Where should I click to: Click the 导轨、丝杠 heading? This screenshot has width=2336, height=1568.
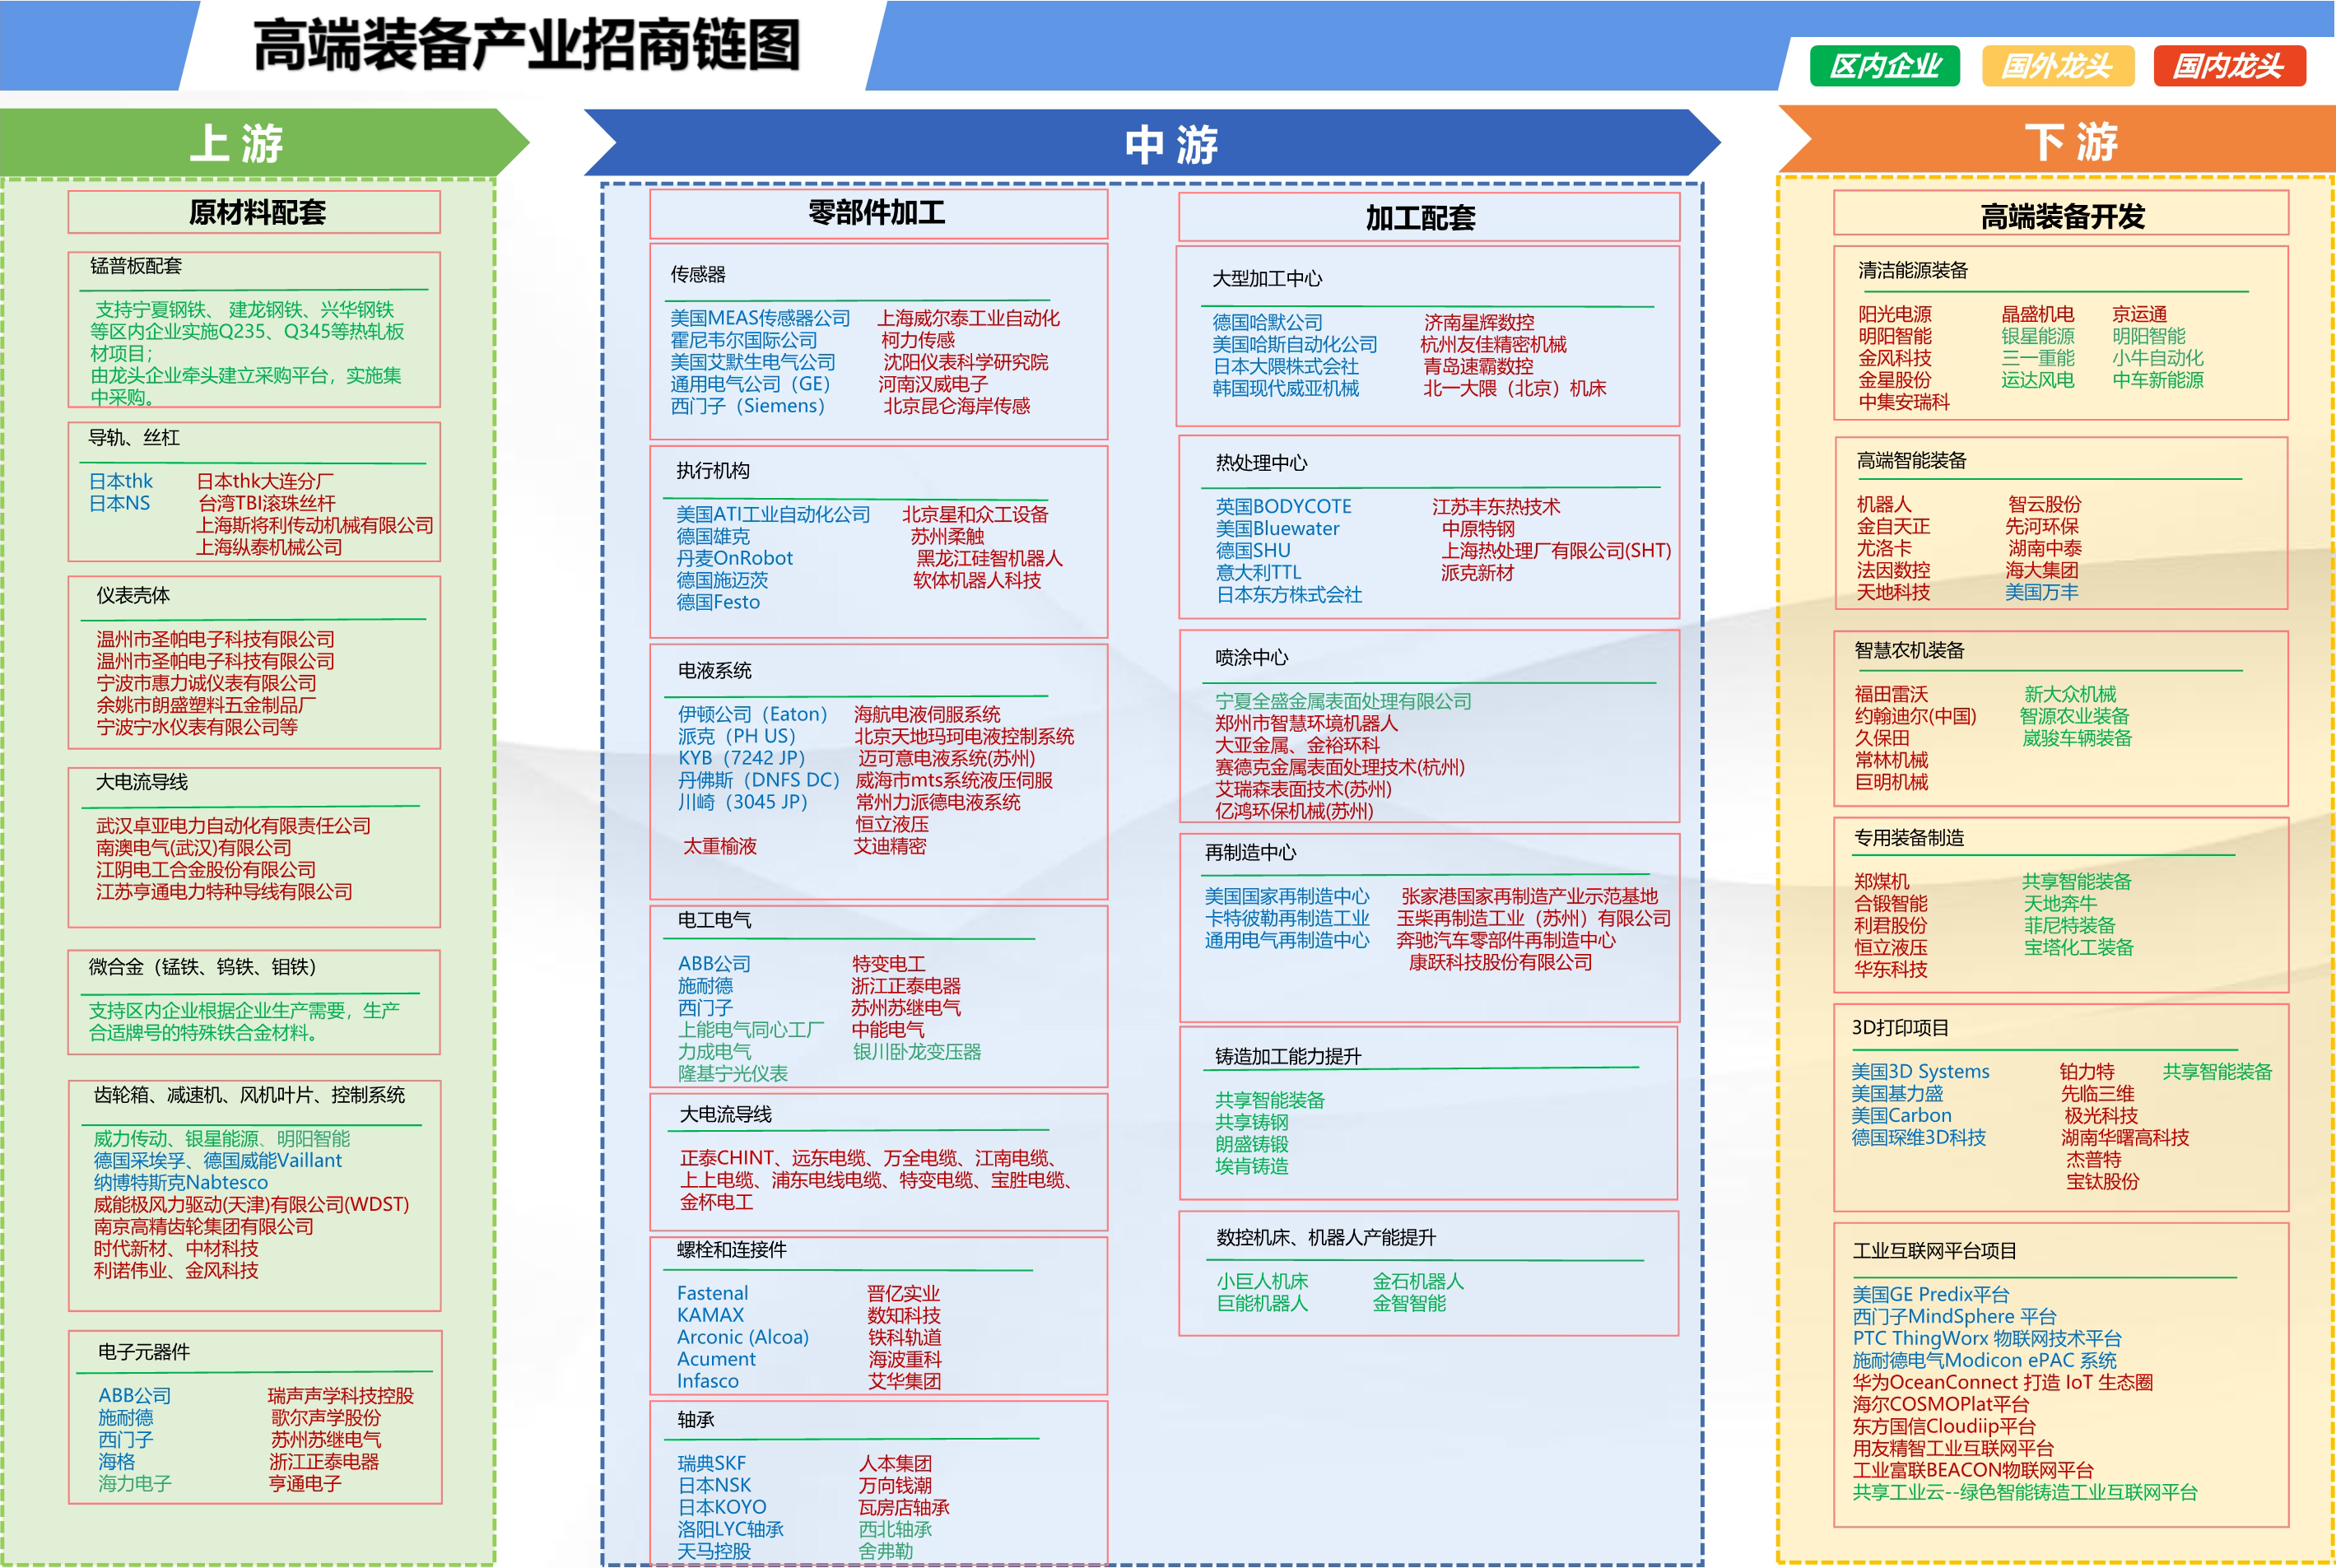click(134, 438)
